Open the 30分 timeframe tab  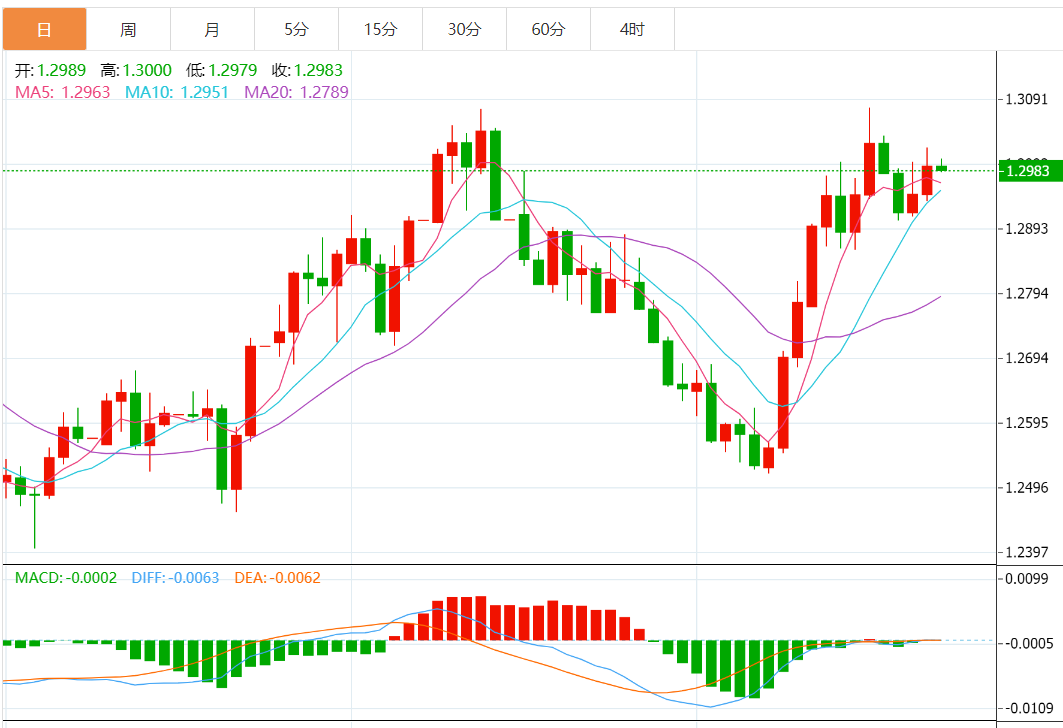pyautogui.click(x=465, y=29)
